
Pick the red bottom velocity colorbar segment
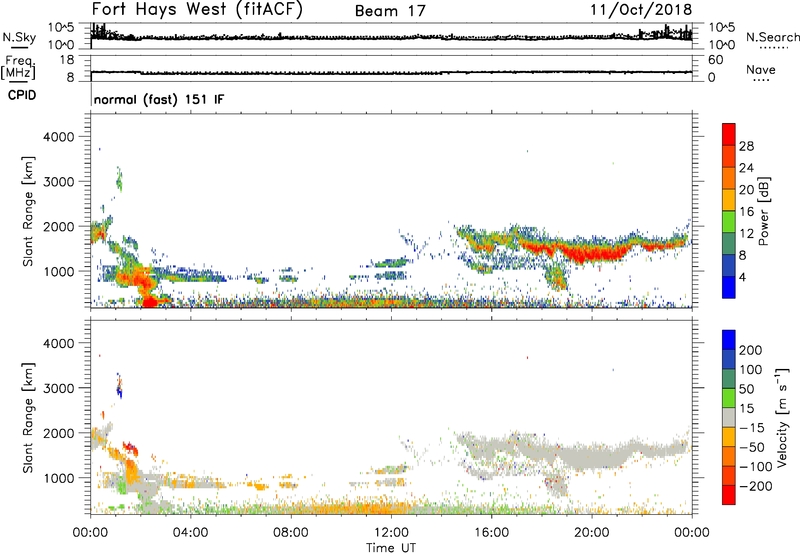point(729,495)
